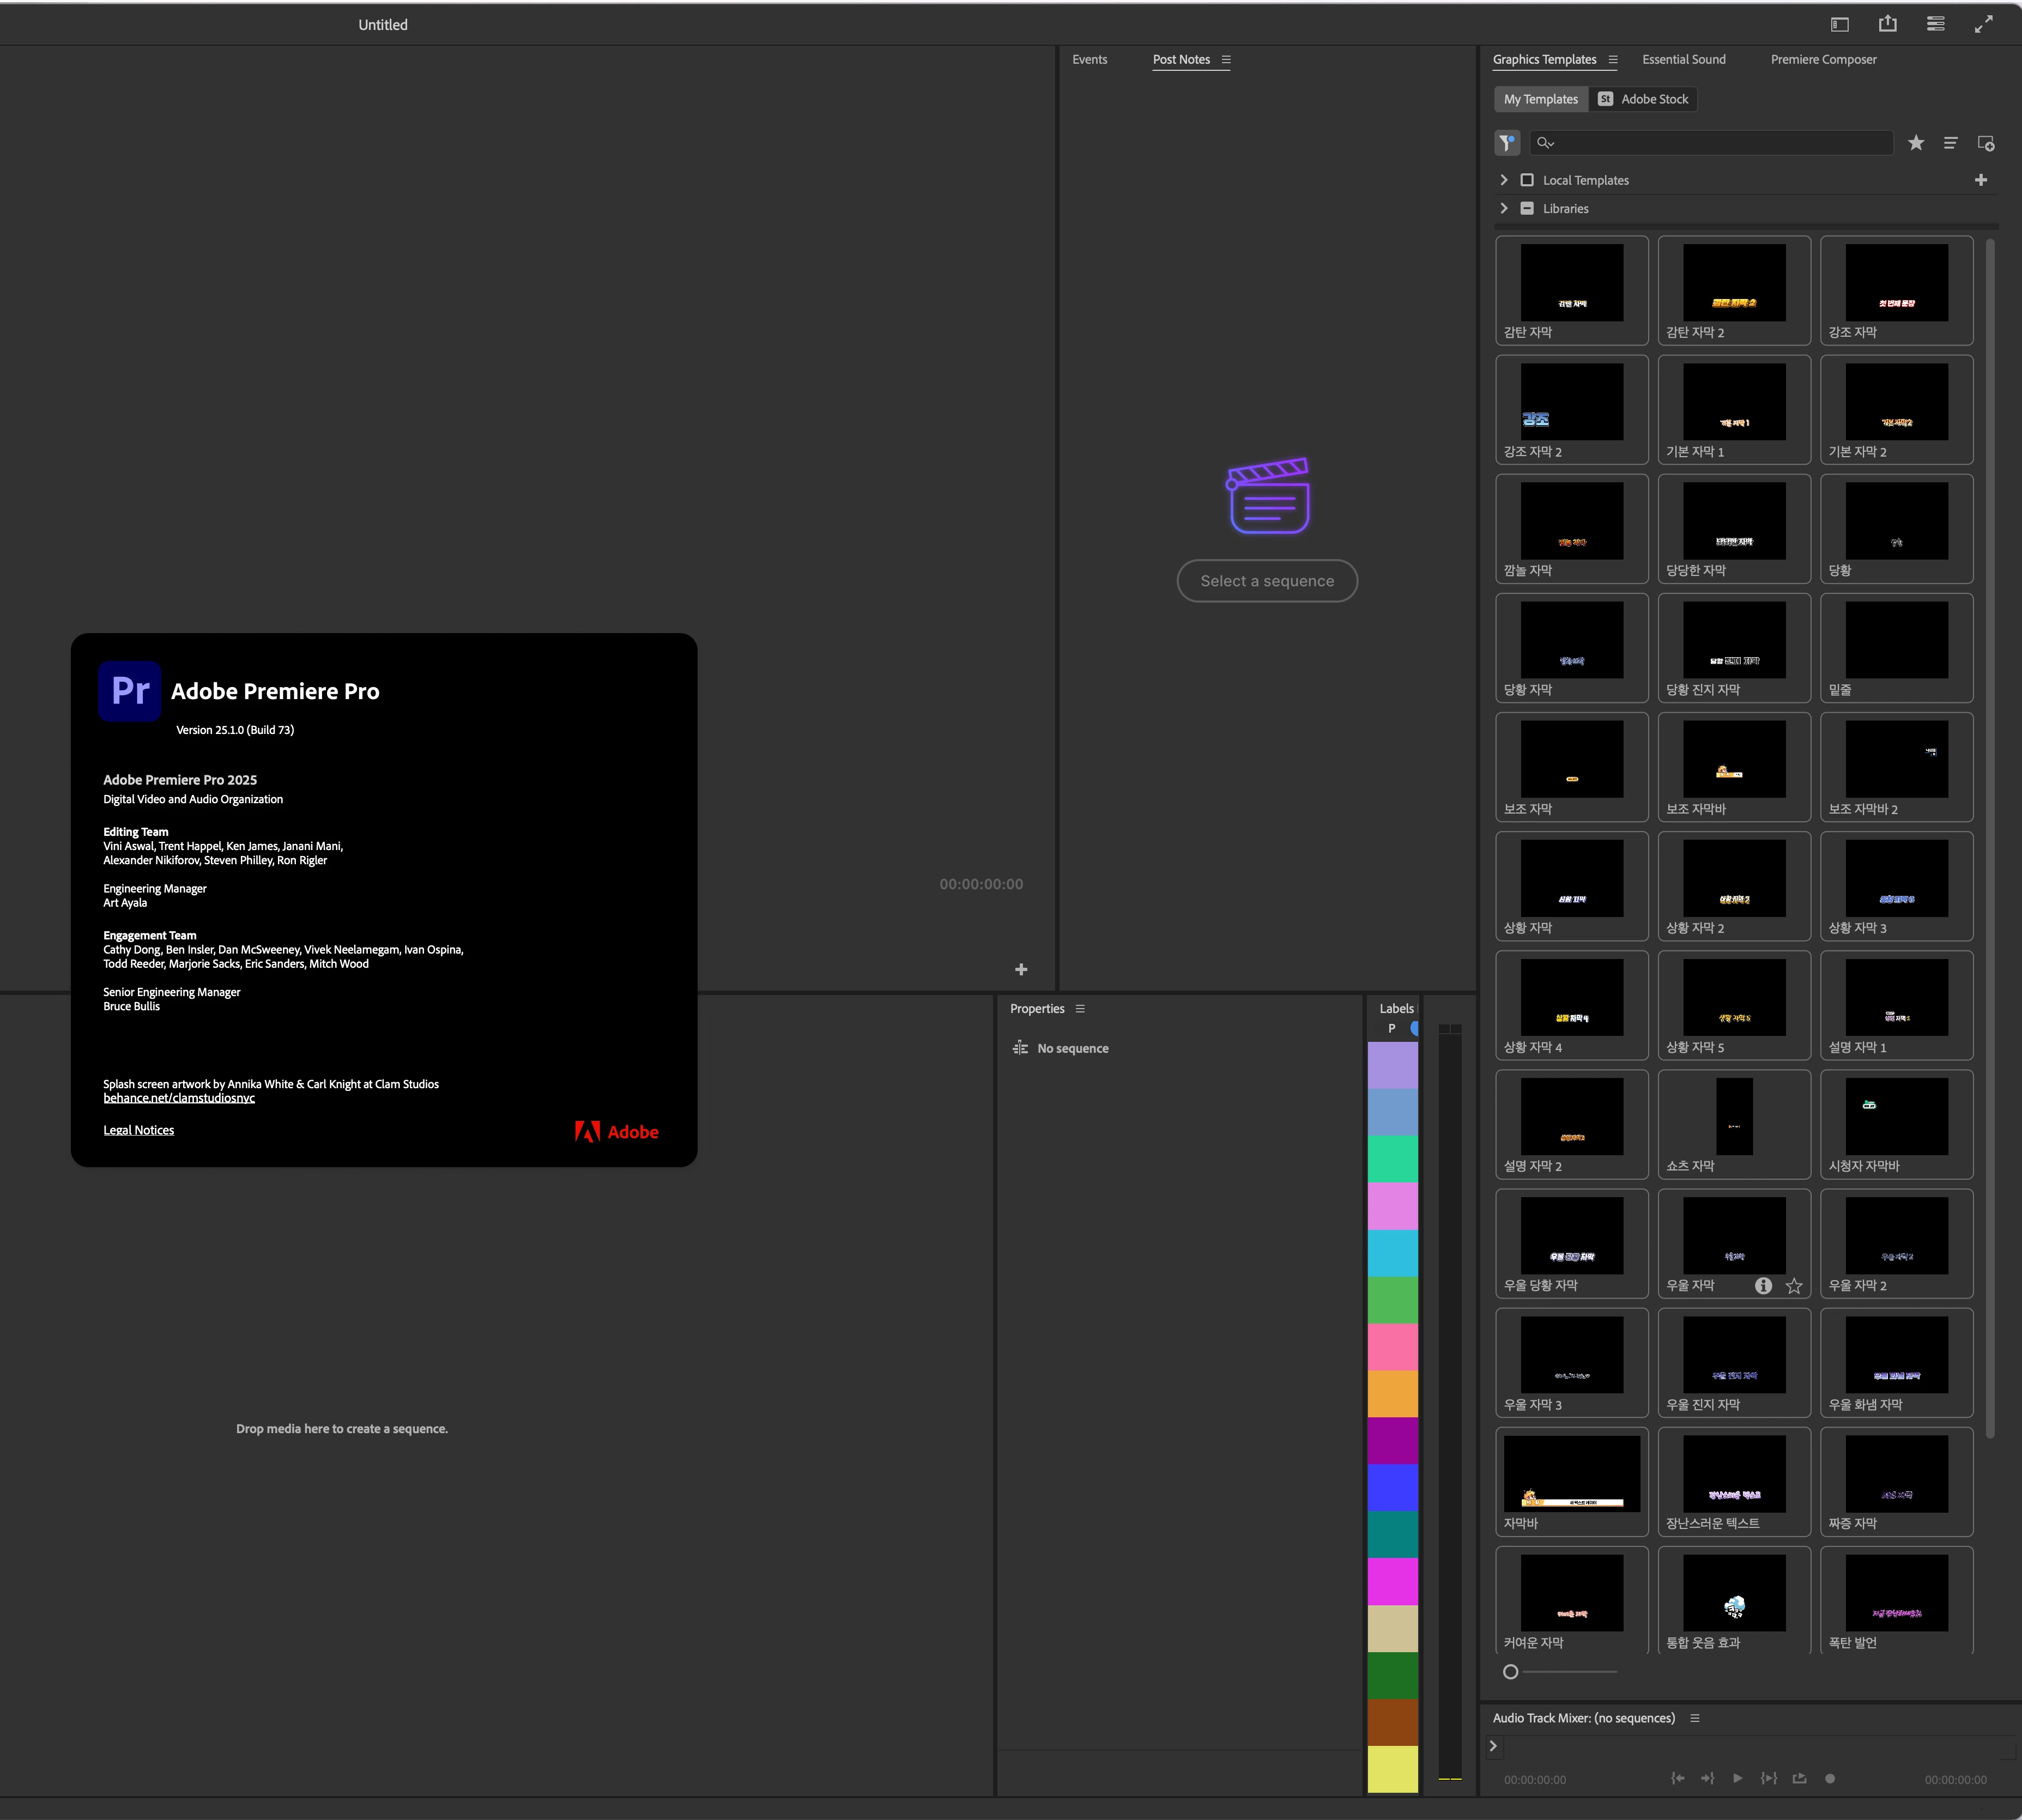Click the filter funnel icon in Graphics Templates

click(x=1507, y=143)
